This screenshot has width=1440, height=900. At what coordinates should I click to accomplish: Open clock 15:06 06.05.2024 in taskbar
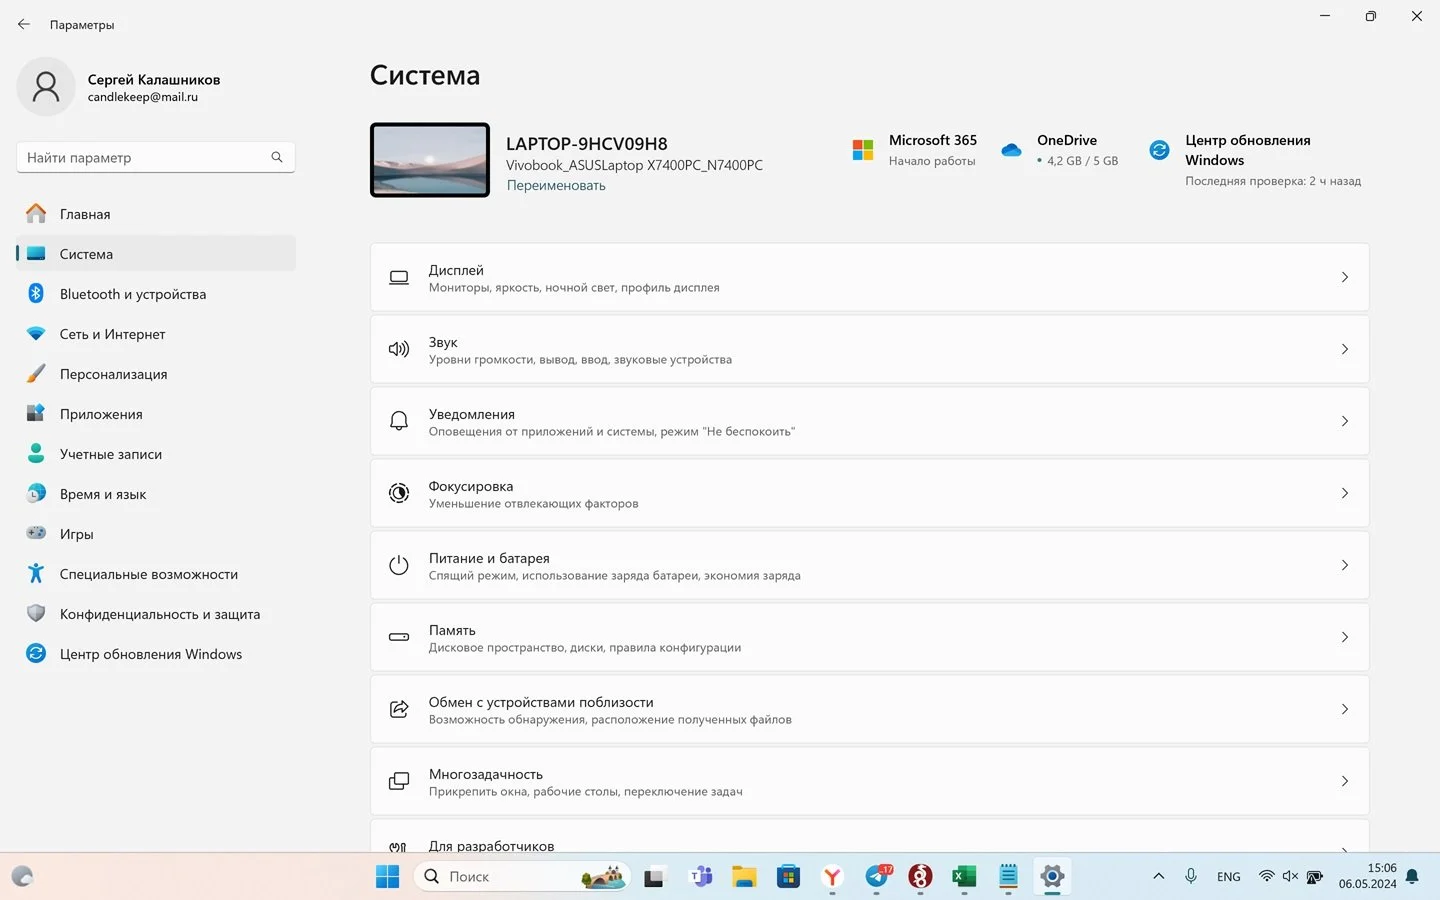pos(1368,876)
